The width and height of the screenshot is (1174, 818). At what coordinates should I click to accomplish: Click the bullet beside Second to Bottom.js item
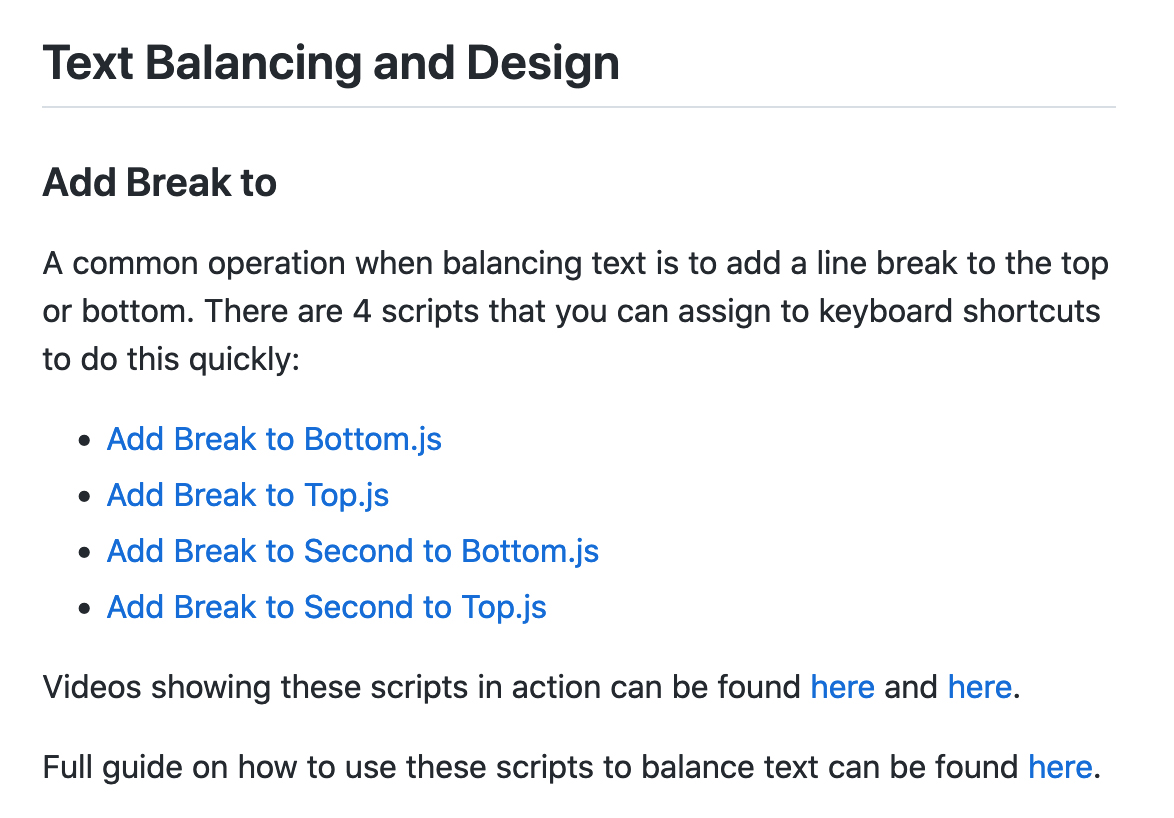[85, 552]
